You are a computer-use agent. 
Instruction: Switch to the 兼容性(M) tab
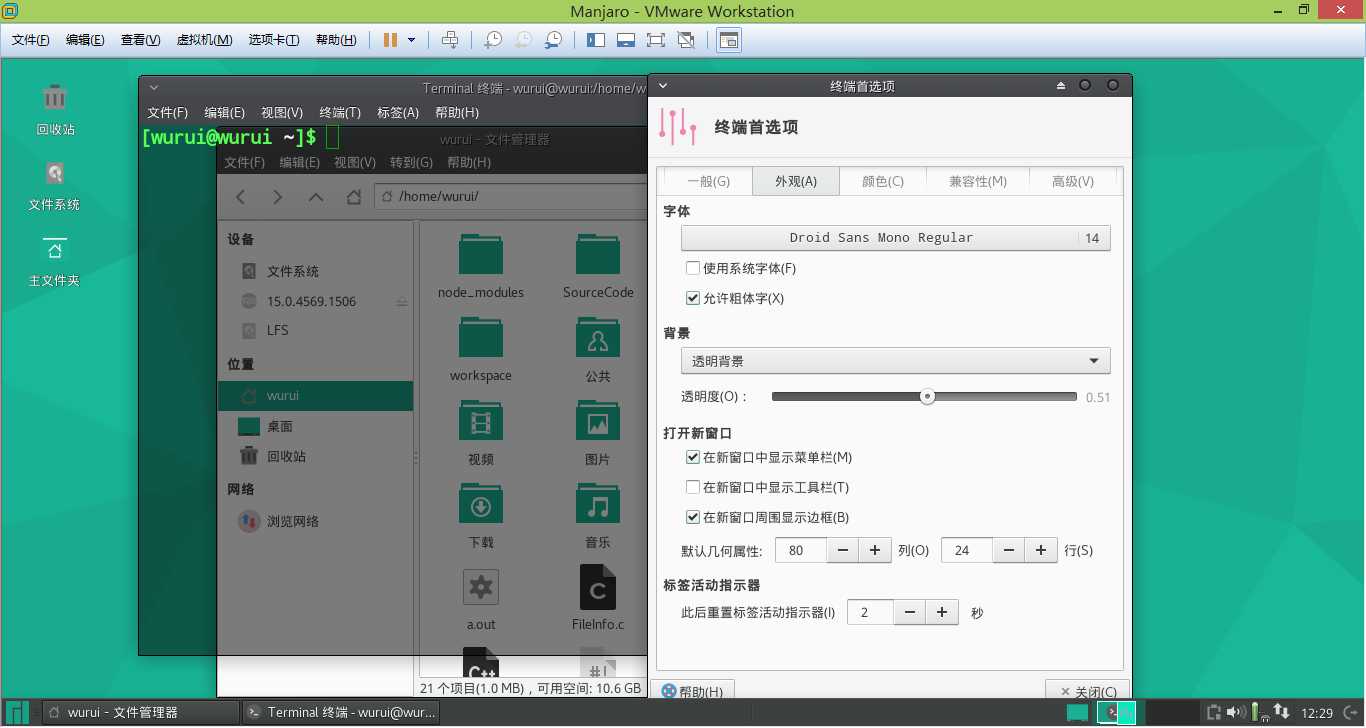[978, 181]
